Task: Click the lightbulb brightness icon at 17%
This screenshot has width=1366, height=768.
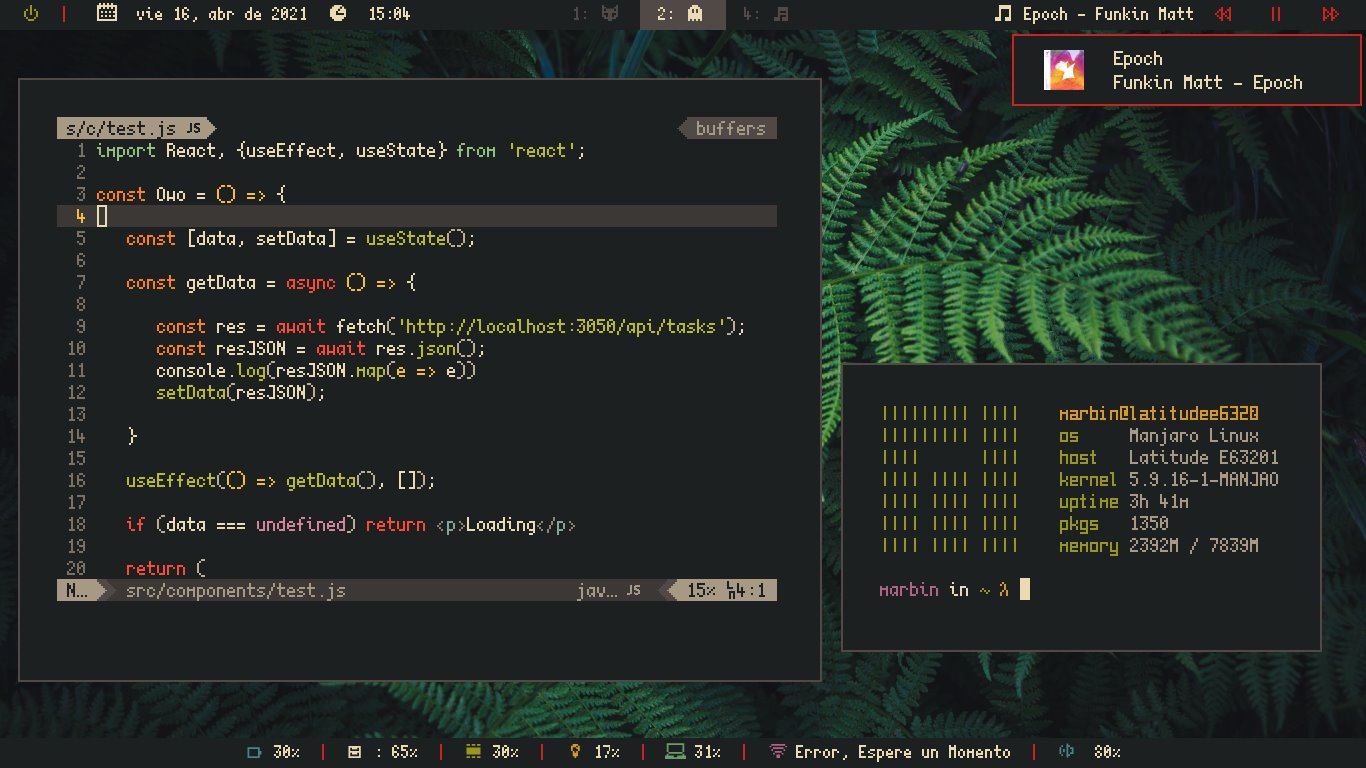Action: pyautogui.click(x=575, y=752)
